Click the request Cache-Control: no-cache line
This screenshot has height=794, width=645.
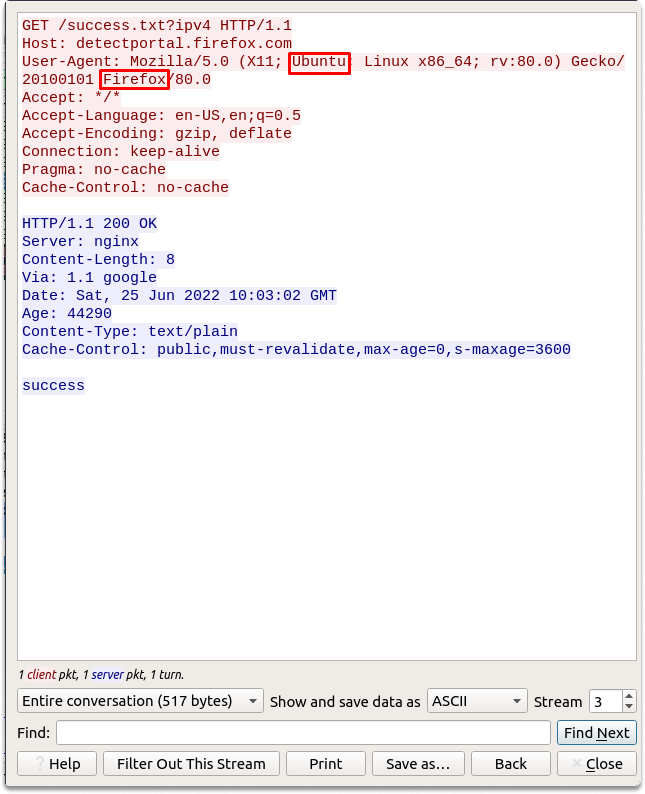pyautogui.click(x=125, y=187)
